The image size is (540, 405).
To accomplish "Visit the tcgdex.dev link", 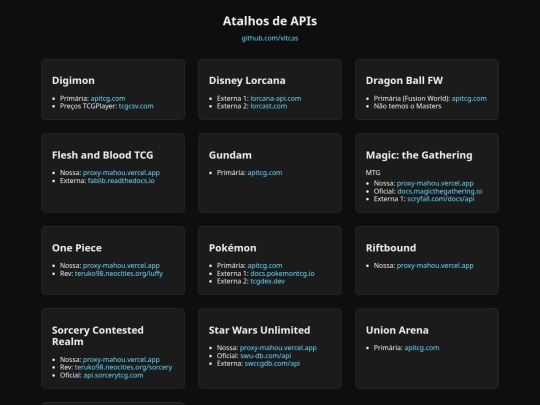I will [268, 281].
